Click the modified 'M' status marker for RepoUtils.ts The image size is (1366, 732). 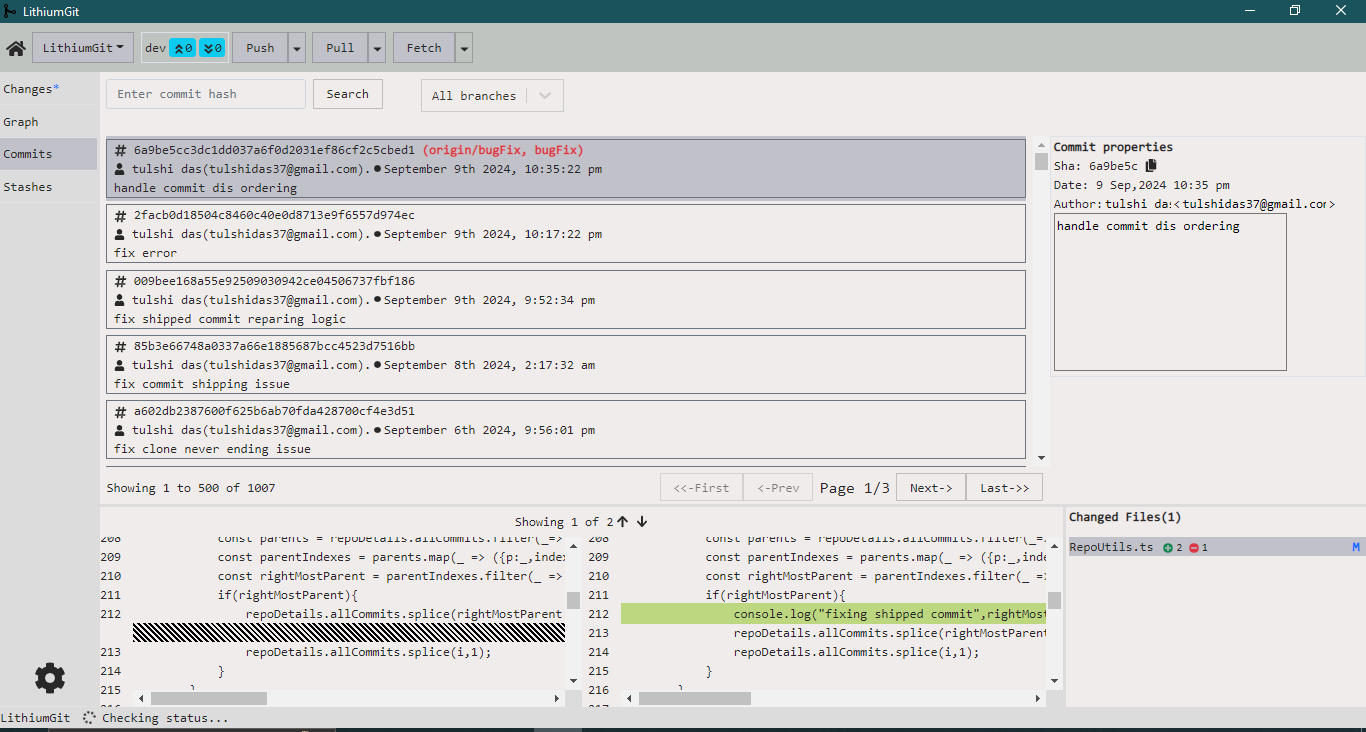[x=1356, y=547]
